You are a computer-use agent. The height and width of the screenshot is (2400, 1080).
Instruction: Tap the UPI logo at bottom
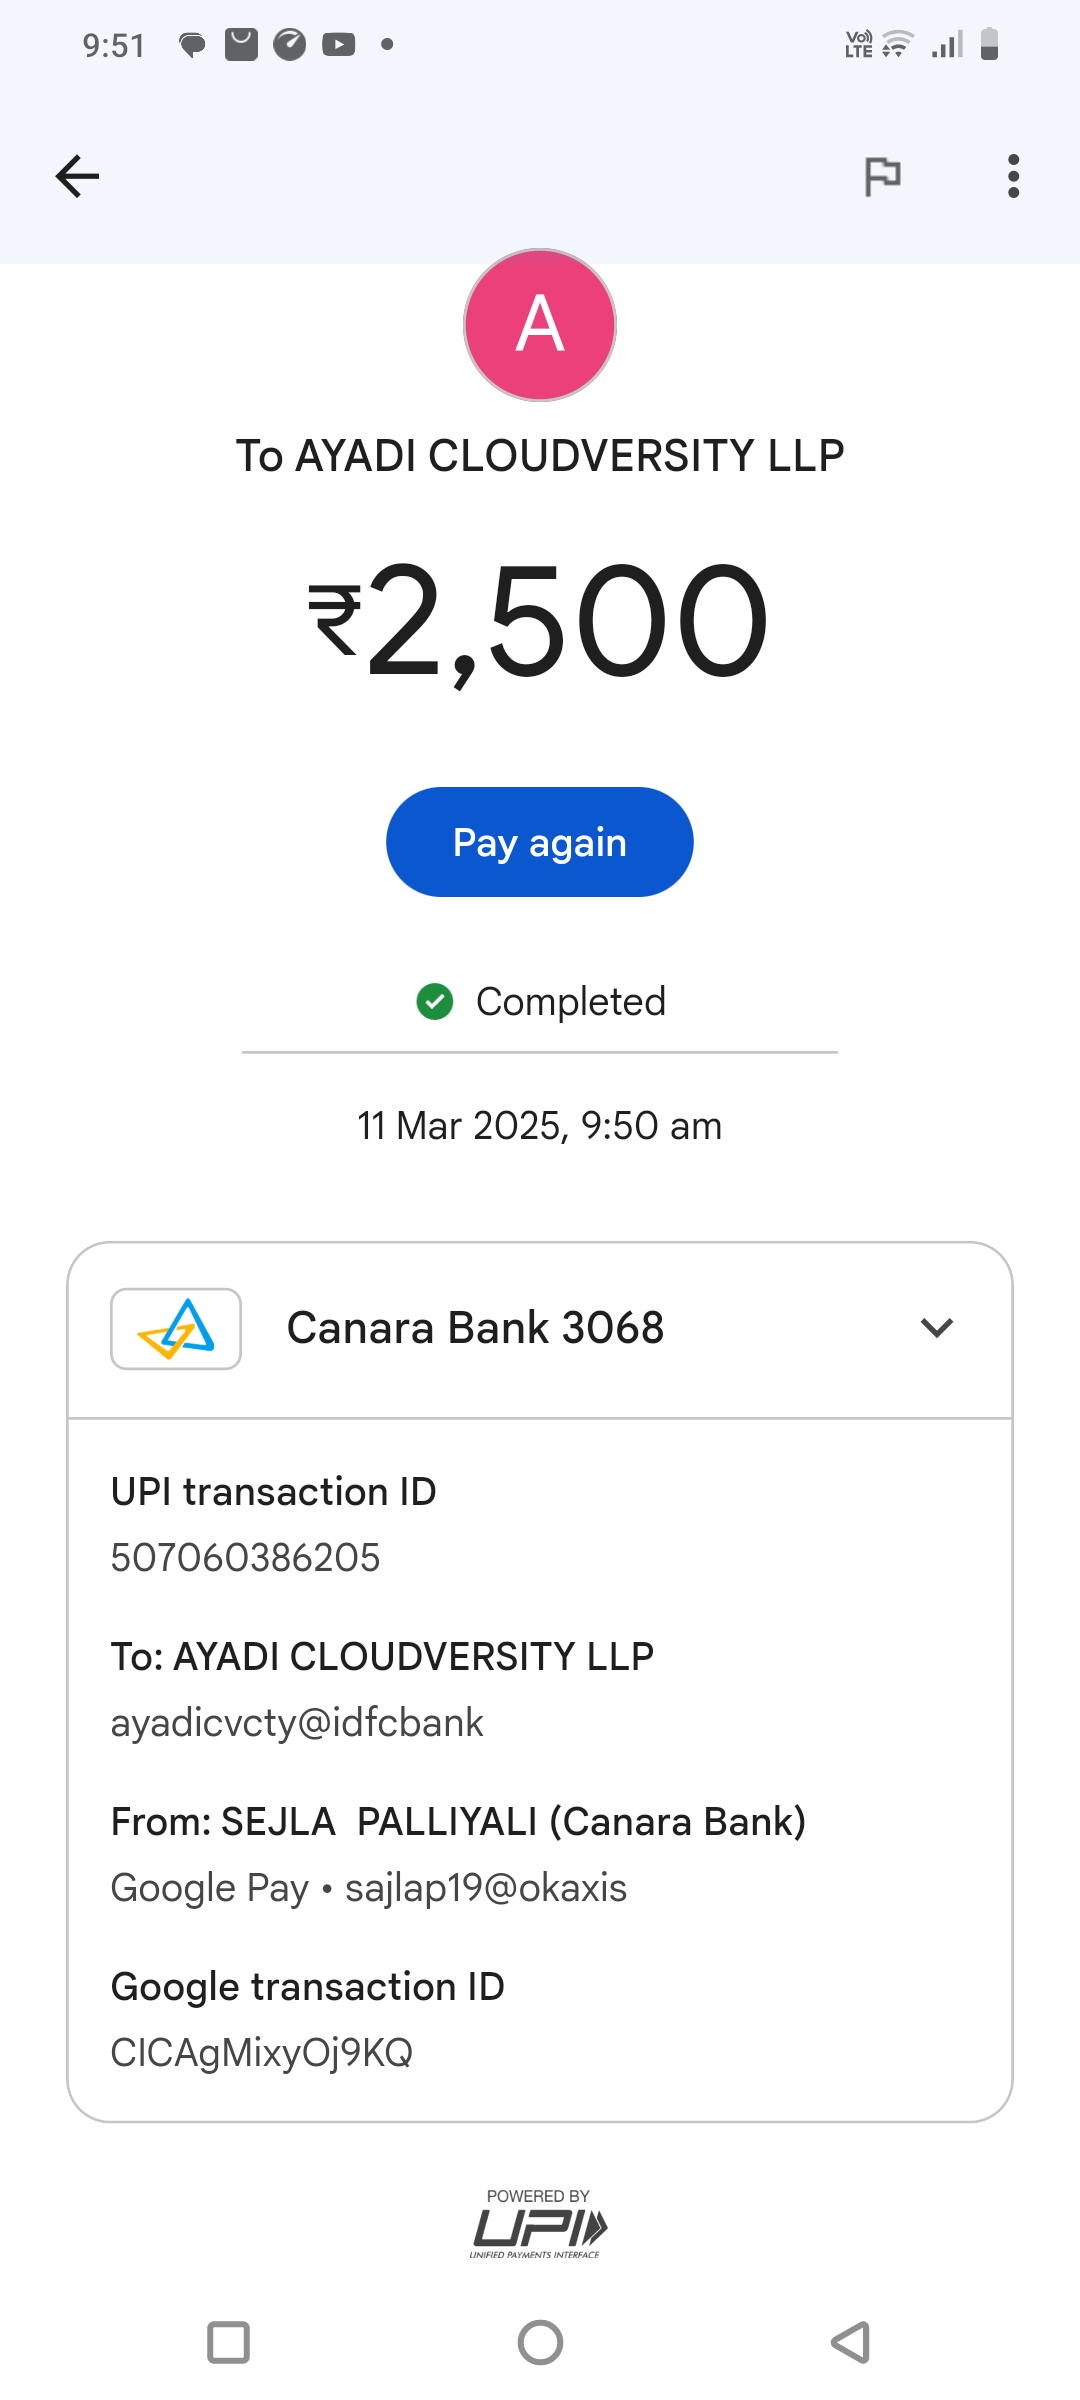point(539,2227)
